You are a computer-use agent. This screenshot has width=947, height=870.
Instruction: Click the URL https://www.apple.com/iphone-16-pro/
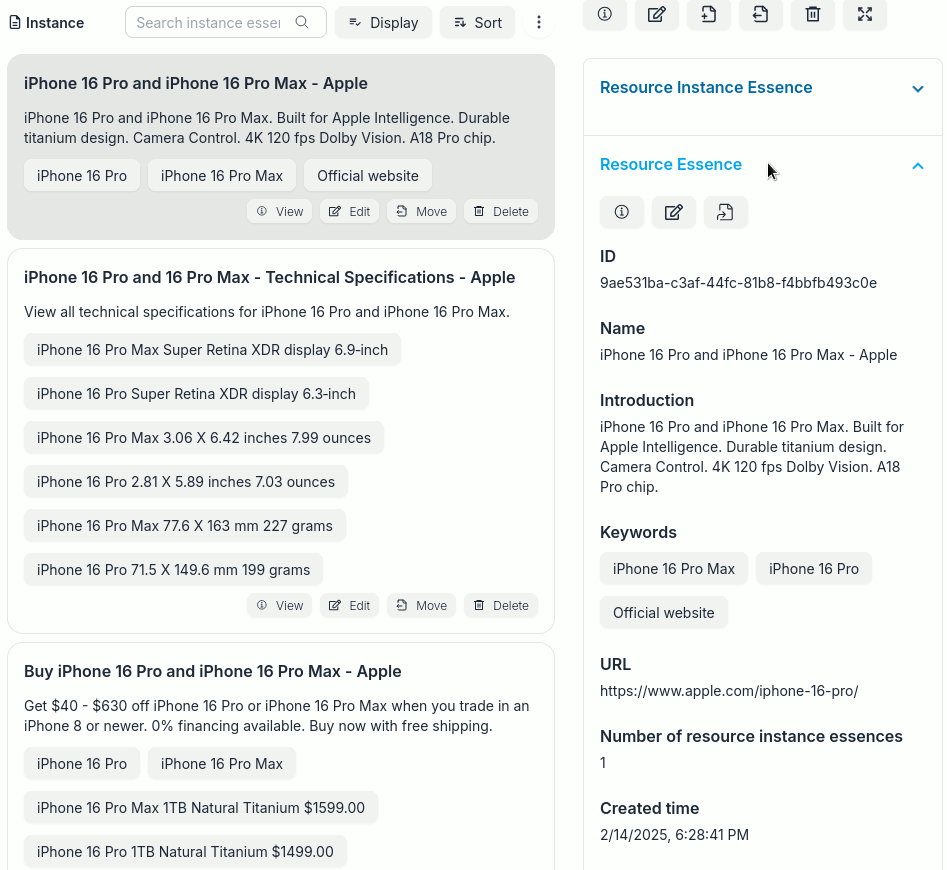729,691
